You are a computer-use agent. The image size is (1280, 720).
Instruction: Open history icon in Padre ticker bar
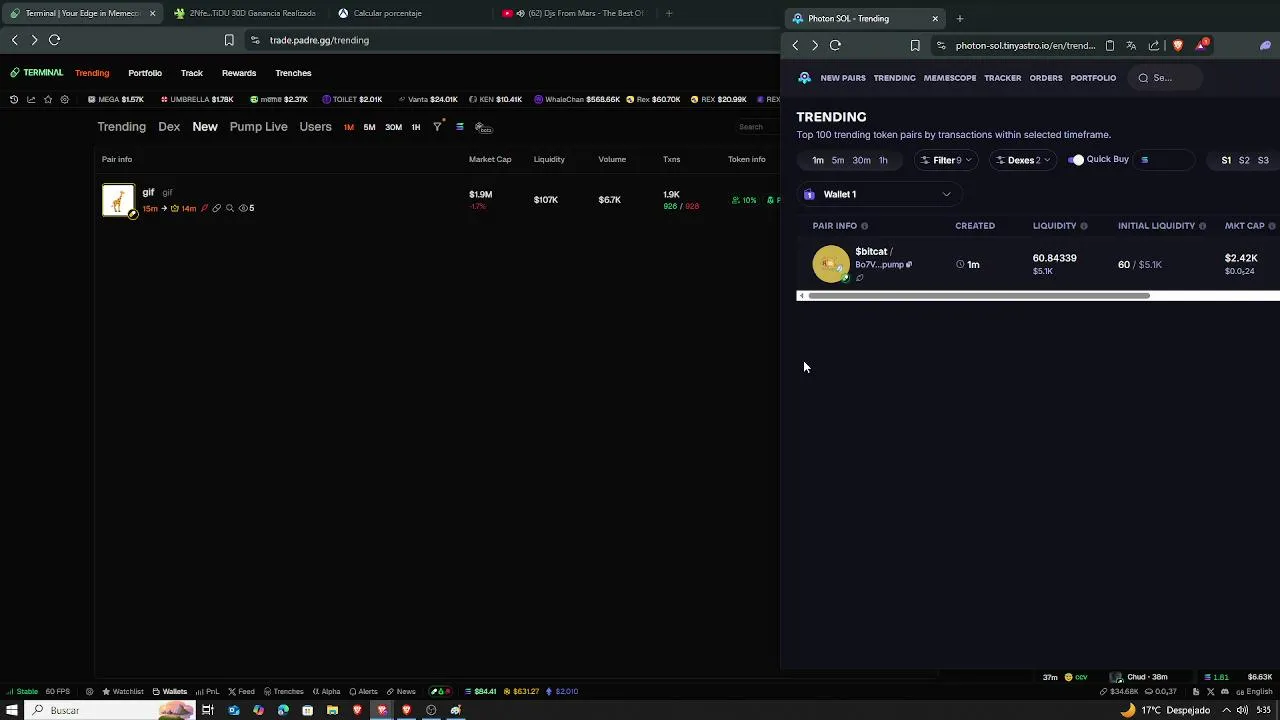click(14, 99)
